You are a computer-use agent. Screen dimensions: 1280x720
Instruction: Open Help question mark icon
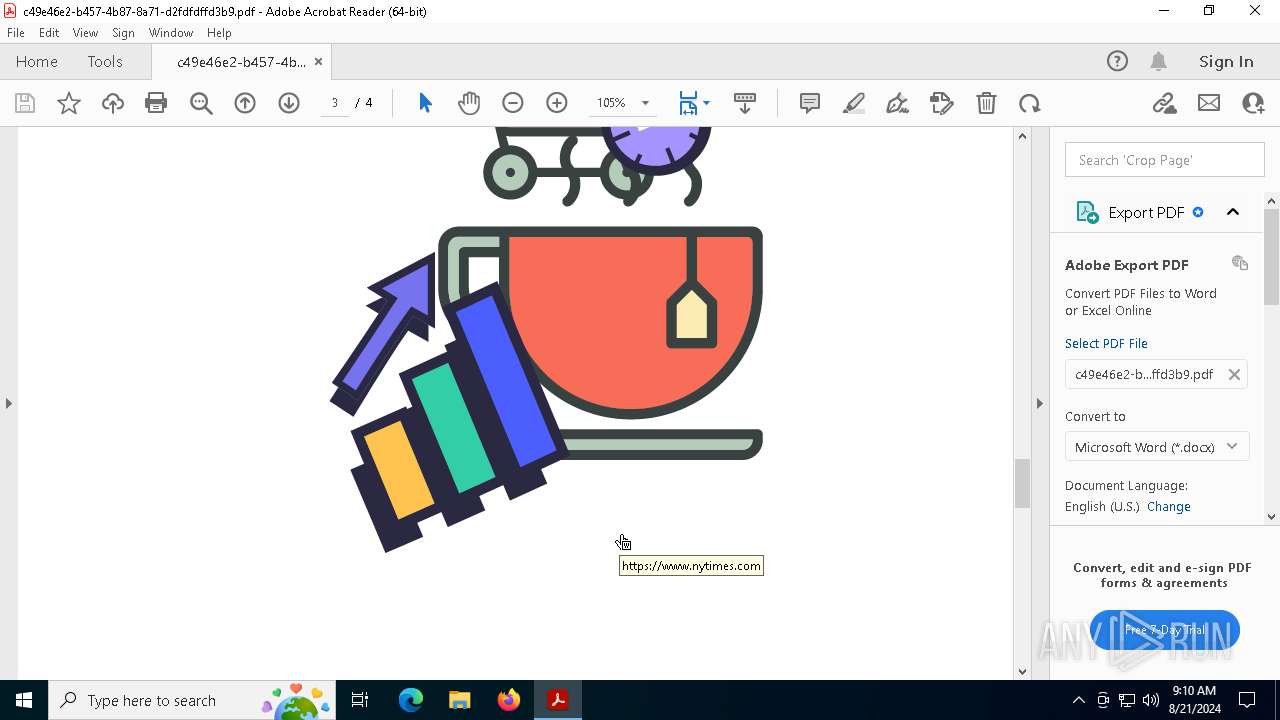[1117, 62]
